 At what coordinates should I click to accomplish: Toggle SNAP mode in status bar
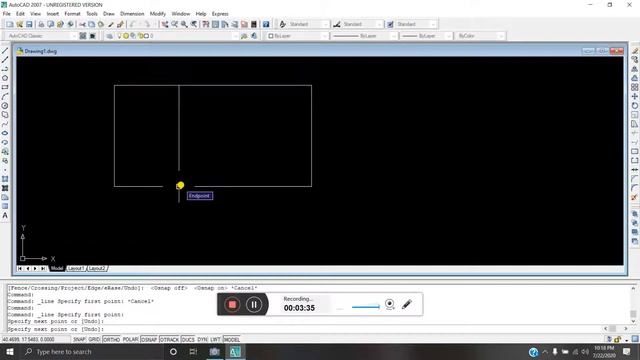pyautogui.click(x=79, y=340)
